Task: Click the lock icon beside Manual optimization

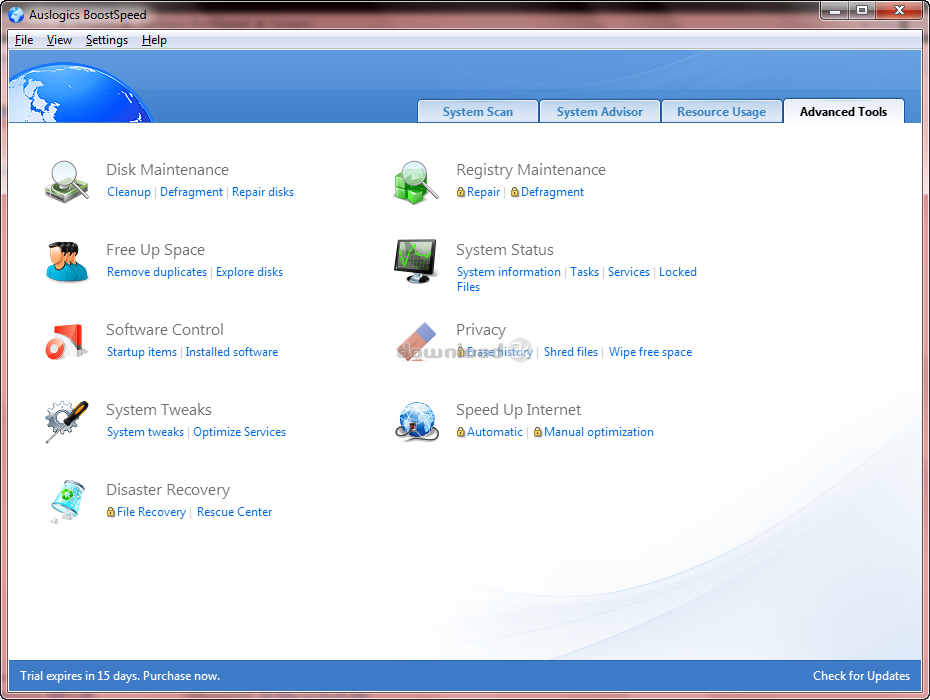Action: point(538,432)
